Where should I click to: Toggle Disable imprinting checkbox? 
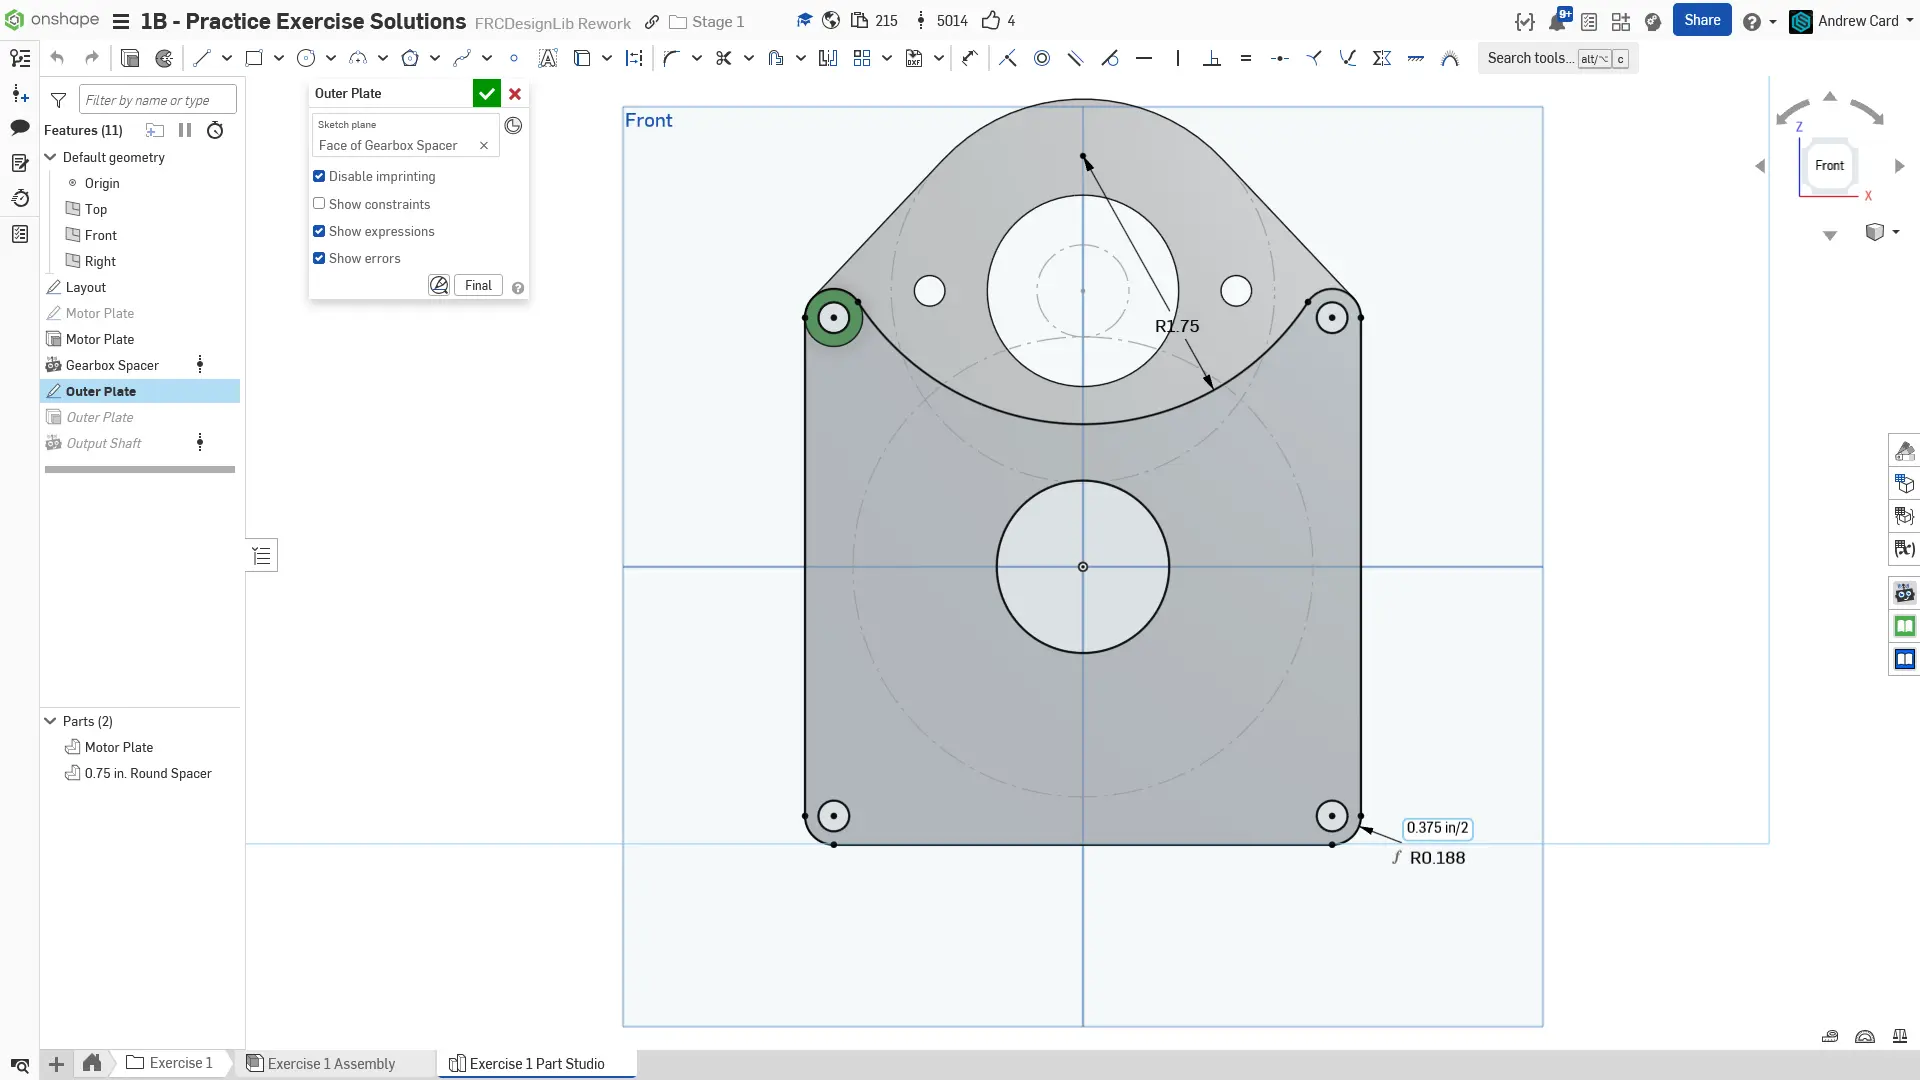point(319,176)
